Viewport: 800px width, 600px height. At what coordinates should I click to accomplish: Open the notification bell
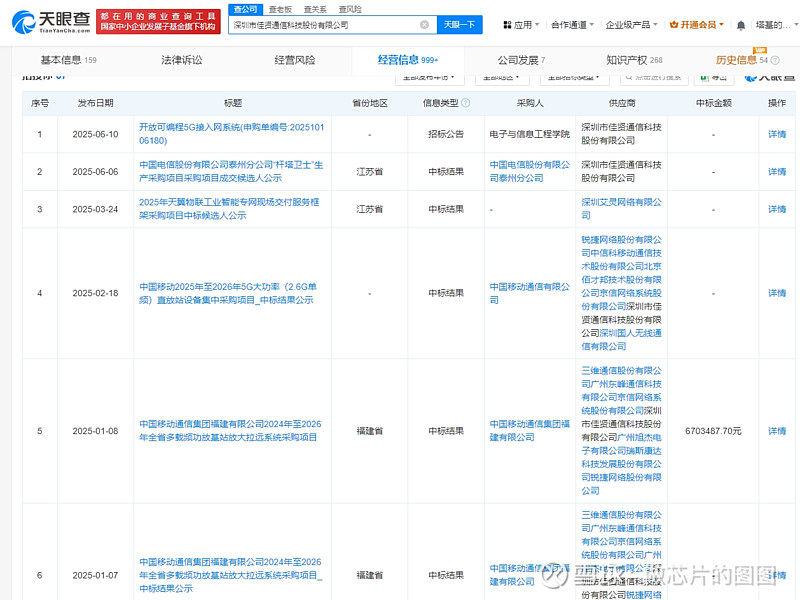point(741,25)
